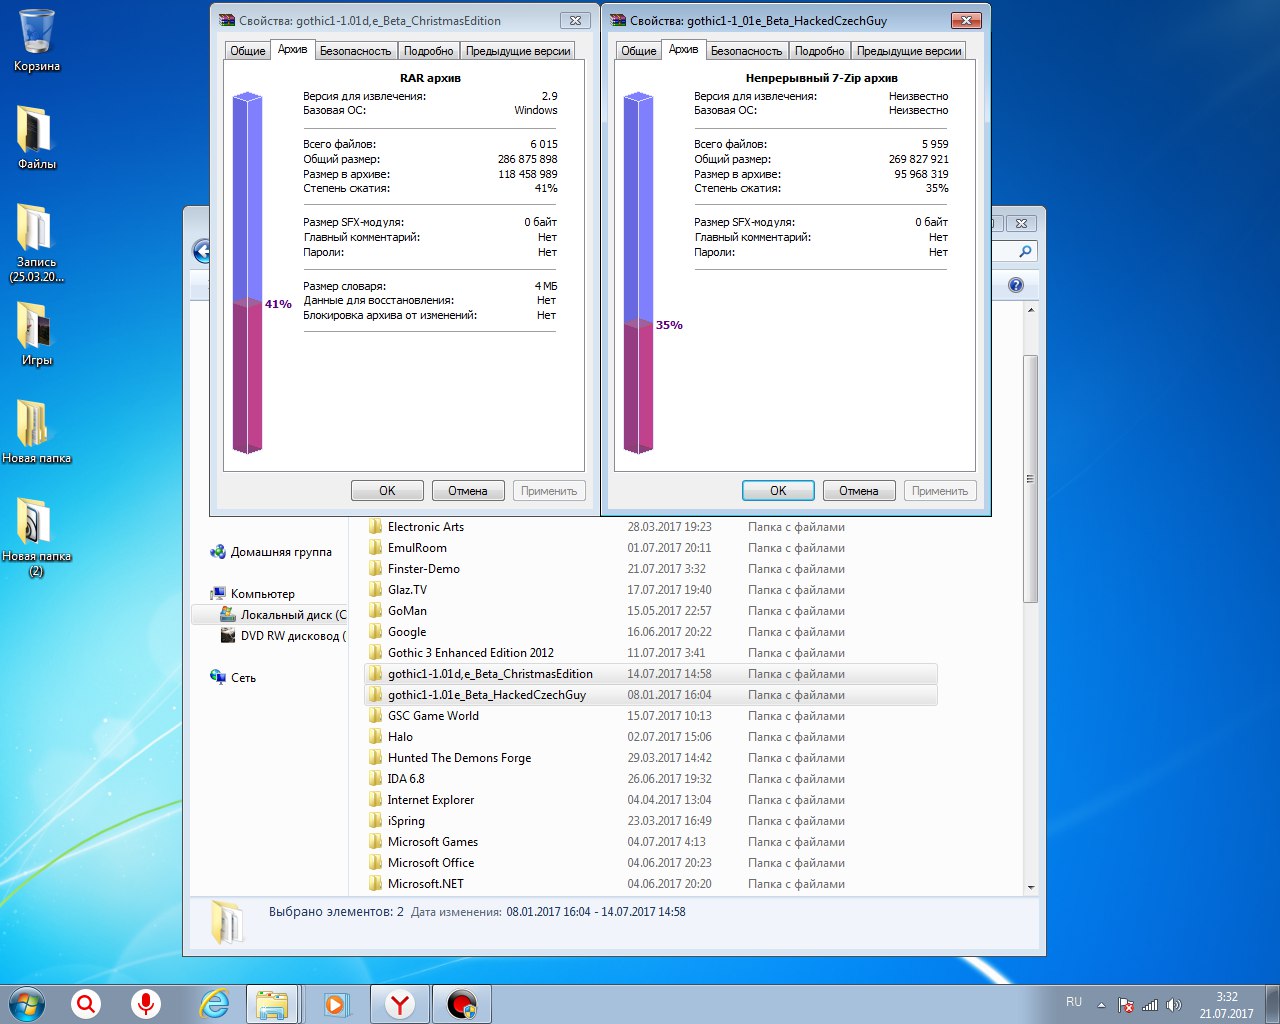
Task: Select Домашняя группа in the navigation pane
Action: (x=270, y=552)
